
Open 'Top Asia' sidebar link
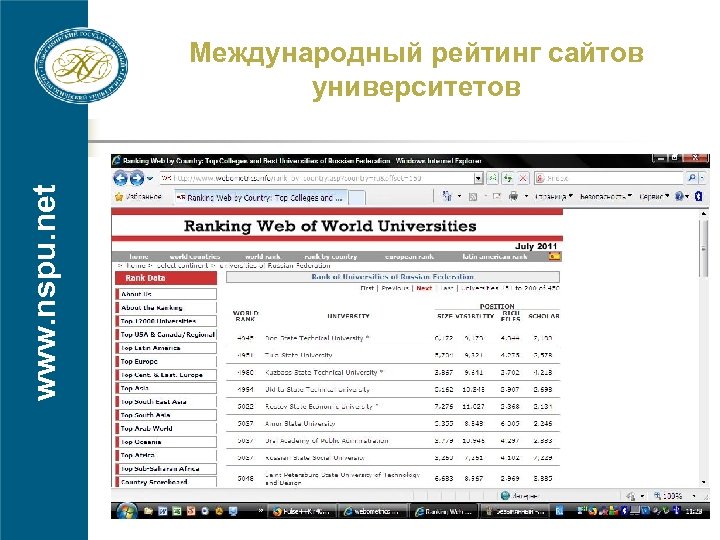(x=166, y=388)
